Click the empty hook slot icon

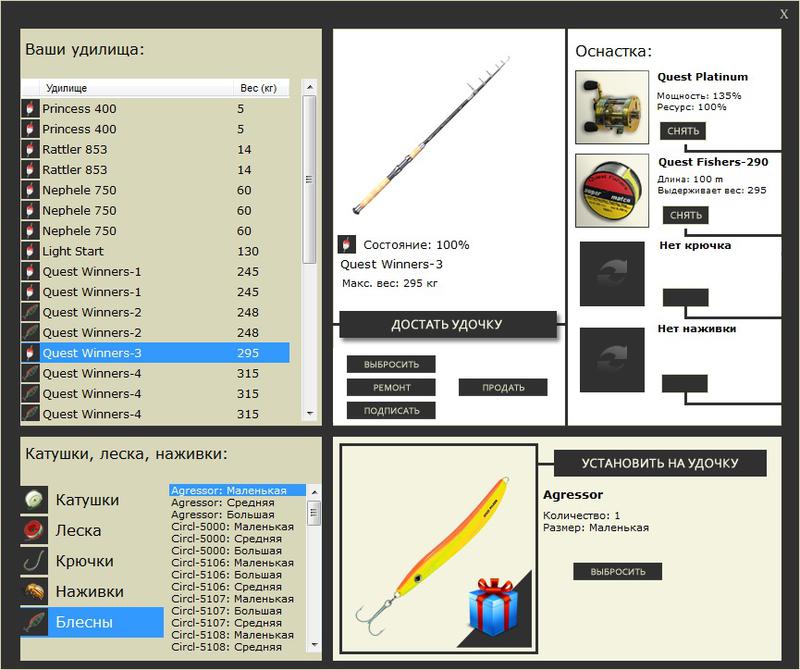coord(612,274)
